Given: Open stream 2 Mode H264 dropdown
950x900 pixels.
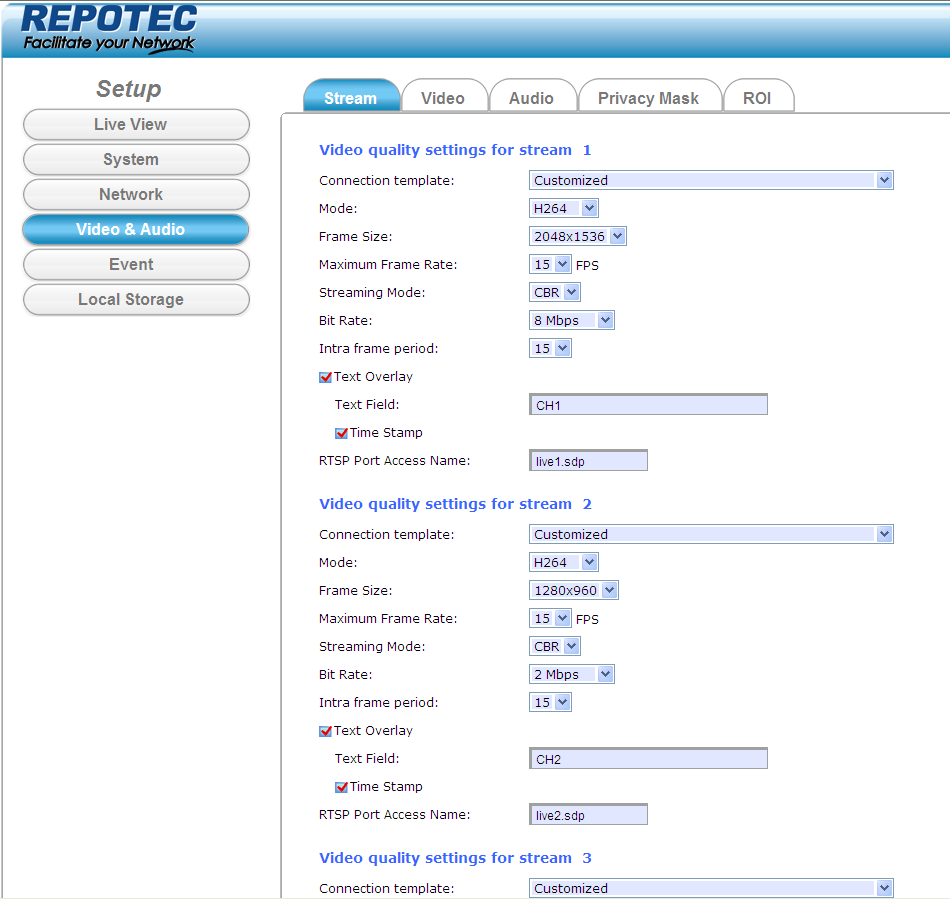Looking at the screenshot, I should 563,562.
